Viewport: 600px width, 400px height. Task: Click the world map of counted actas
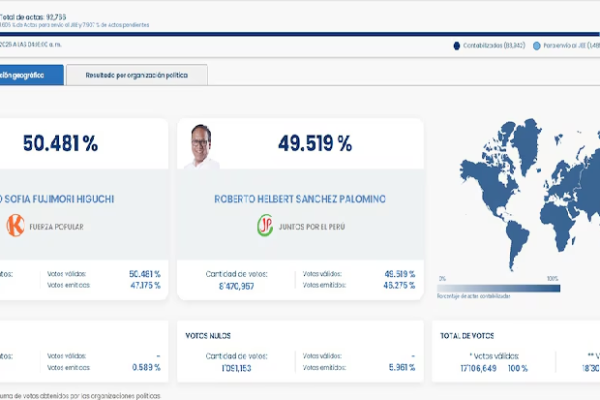[530, 194]
